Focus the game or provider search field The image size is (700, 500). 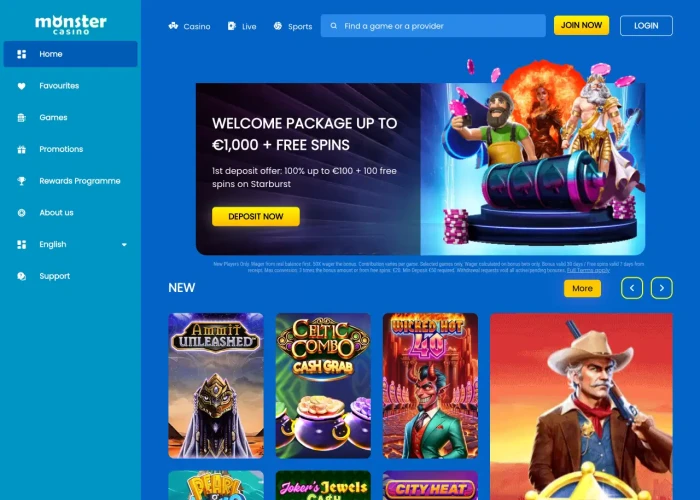(x=433, y=26)
